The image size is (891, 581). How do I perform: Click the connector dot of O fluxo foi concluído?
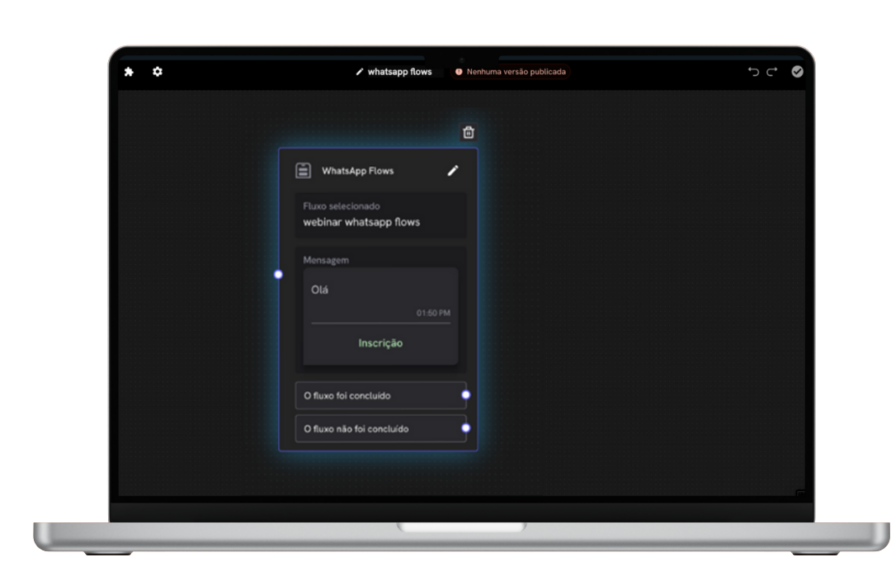click(x=466, y=395)
